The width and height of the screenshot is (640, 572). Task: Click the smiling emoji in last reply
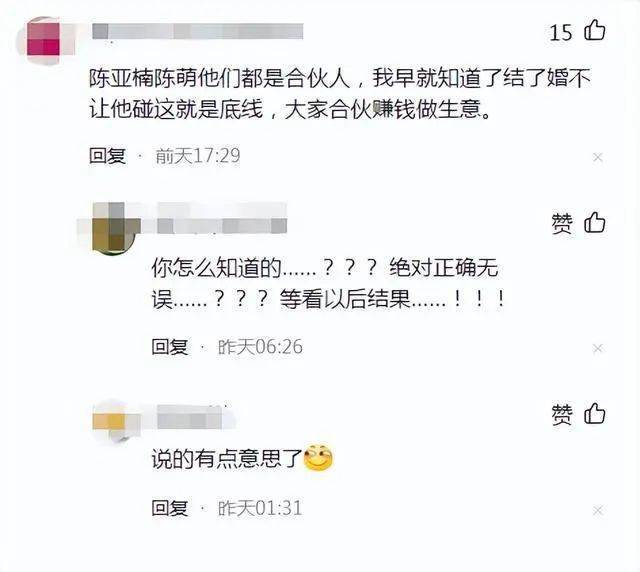click(x=318, y=458)
